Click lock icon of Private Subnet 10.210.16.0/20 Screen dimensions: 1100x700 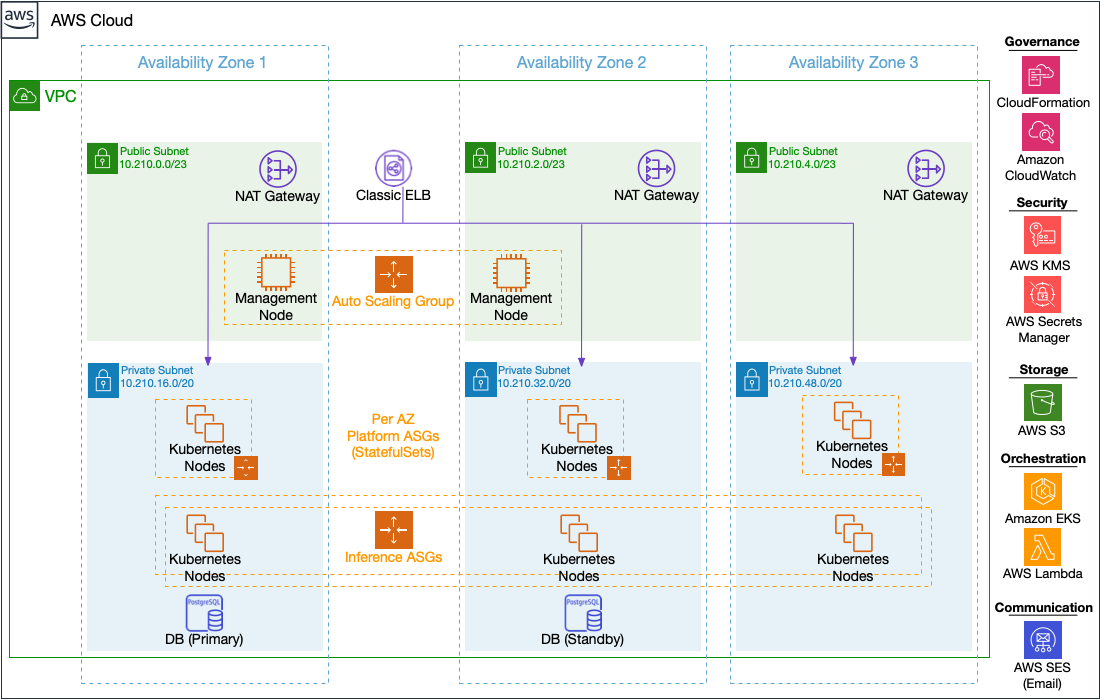pos(103,380)
